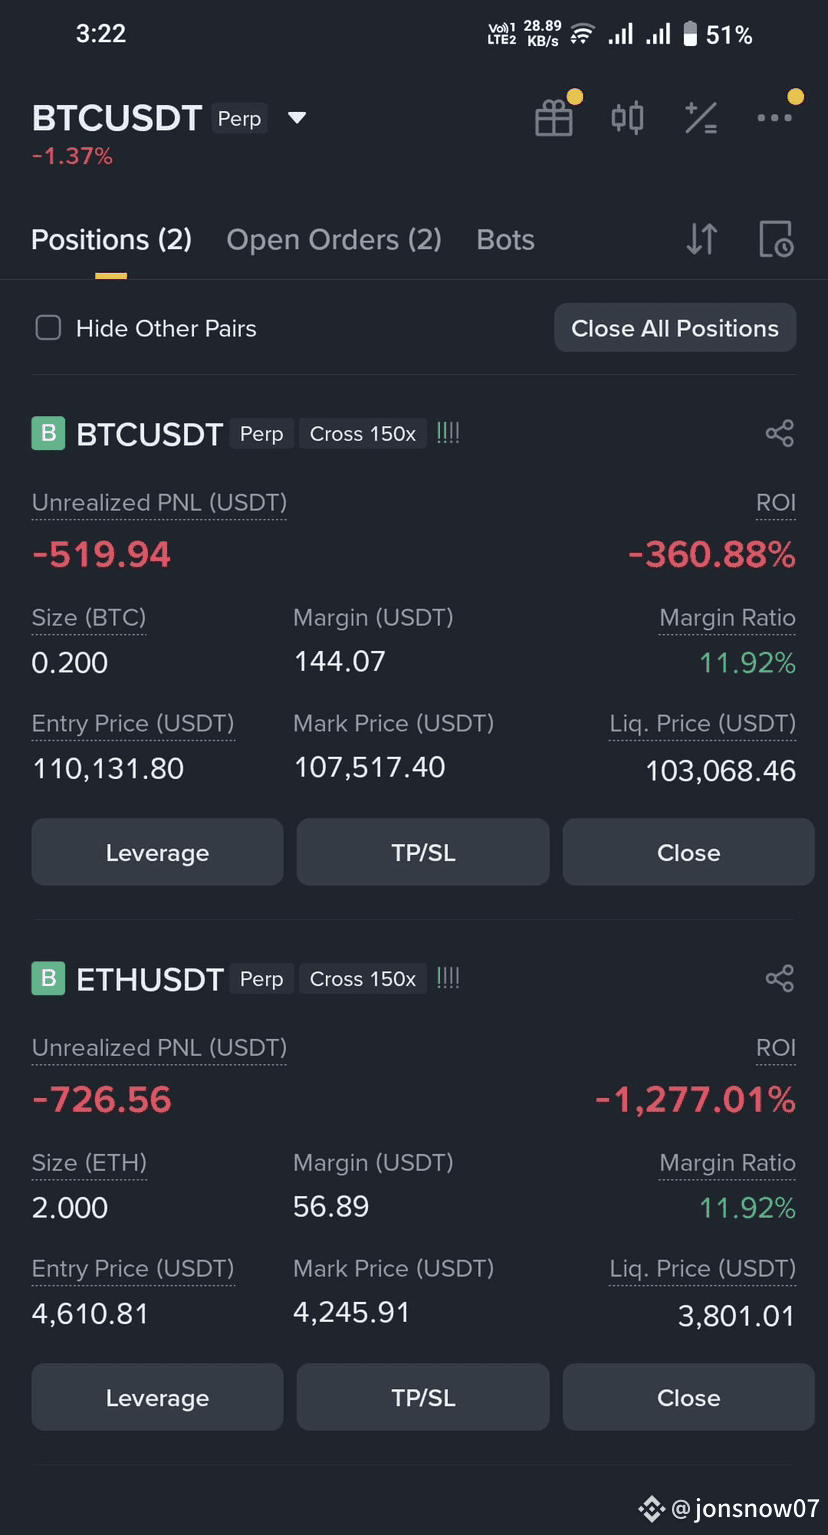Switch to the Open Orders (2) tab
828x1535 pixels.
pyautogui.click(x=334, y=240)
